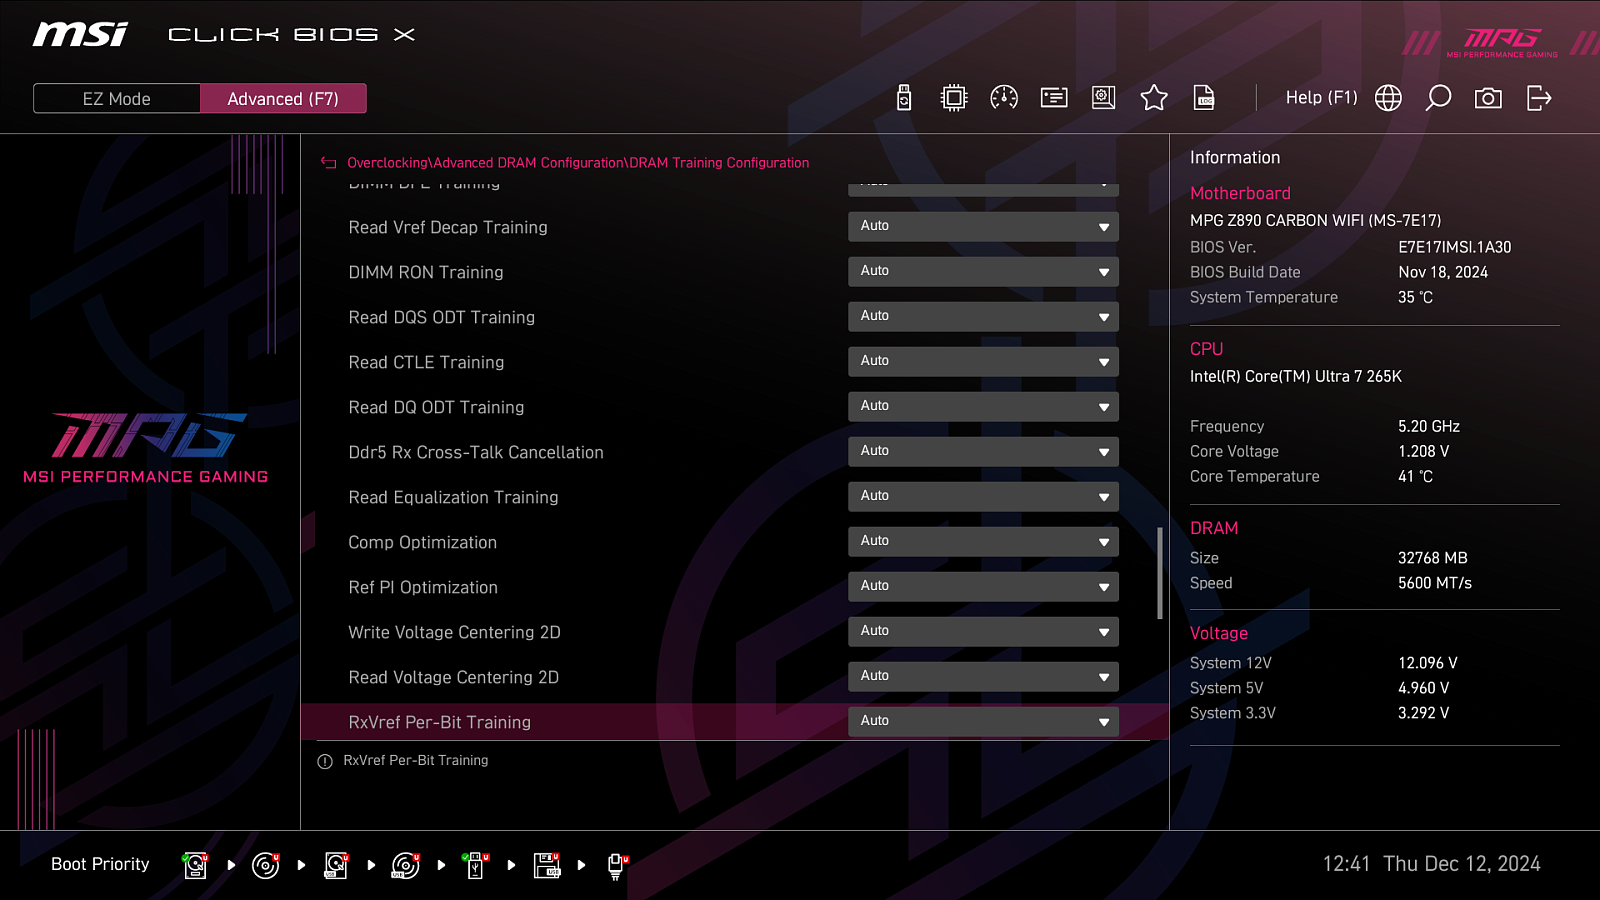Viewport: 1600px width, 900px height.
Task: Click the Overclocking breadcrumb path
Action: (578, 163)
